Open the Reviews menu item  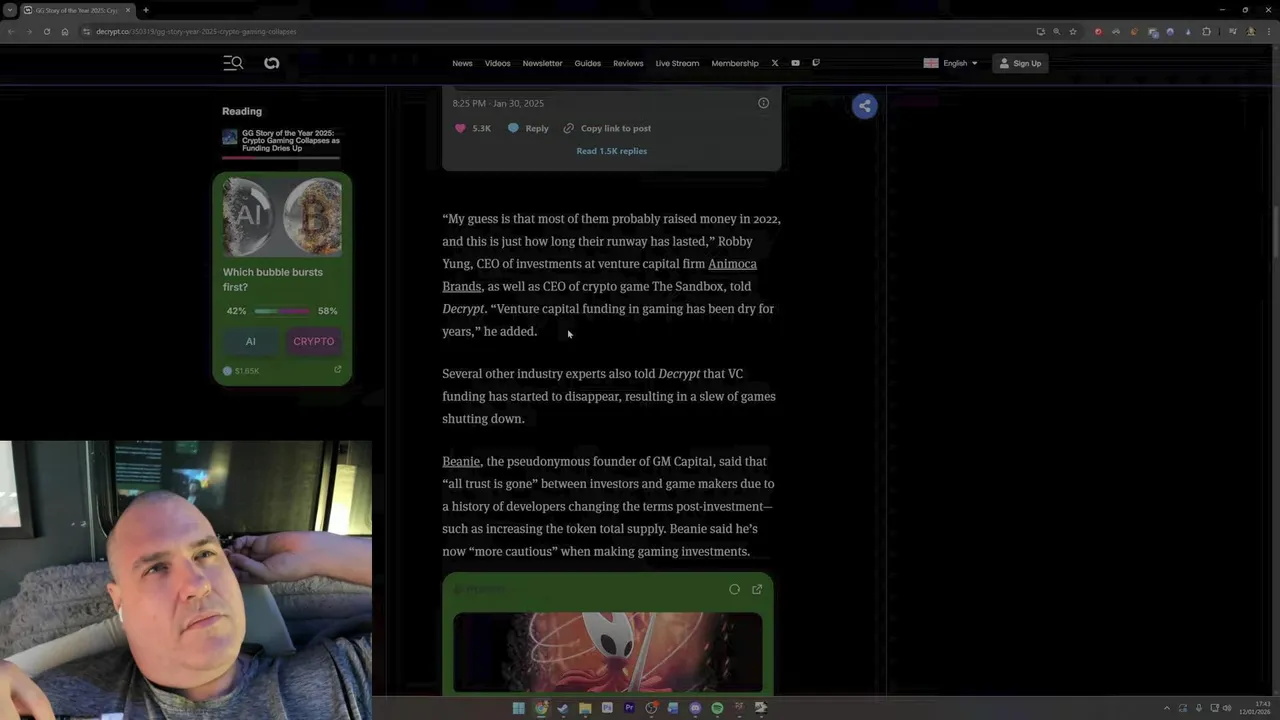coord(628,63)
